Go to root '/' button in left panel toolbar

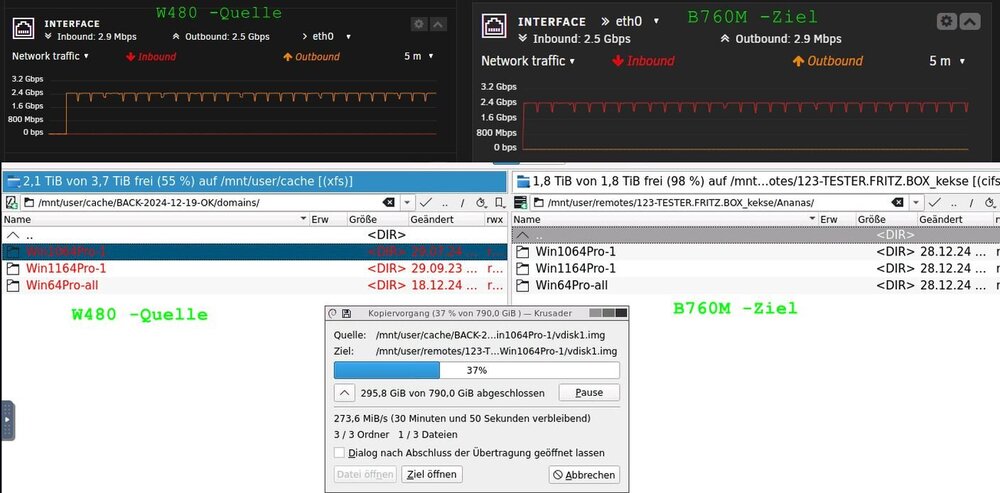[x=462, y=203]
